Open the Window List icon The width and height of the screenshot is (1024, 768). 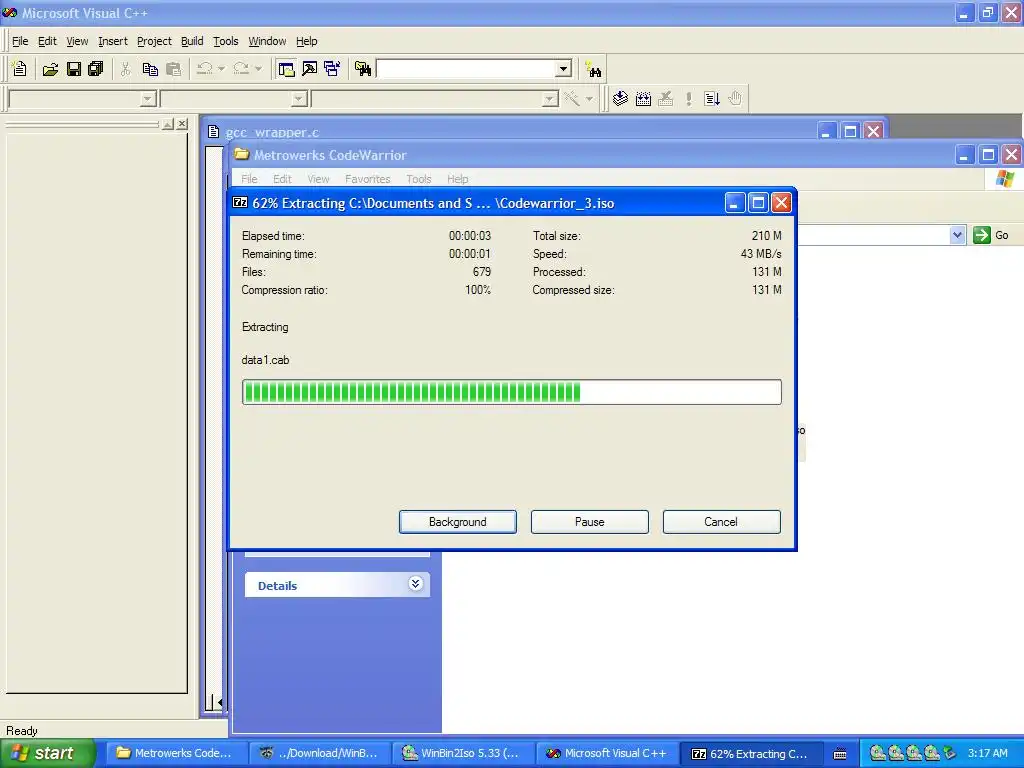point(332,69)
